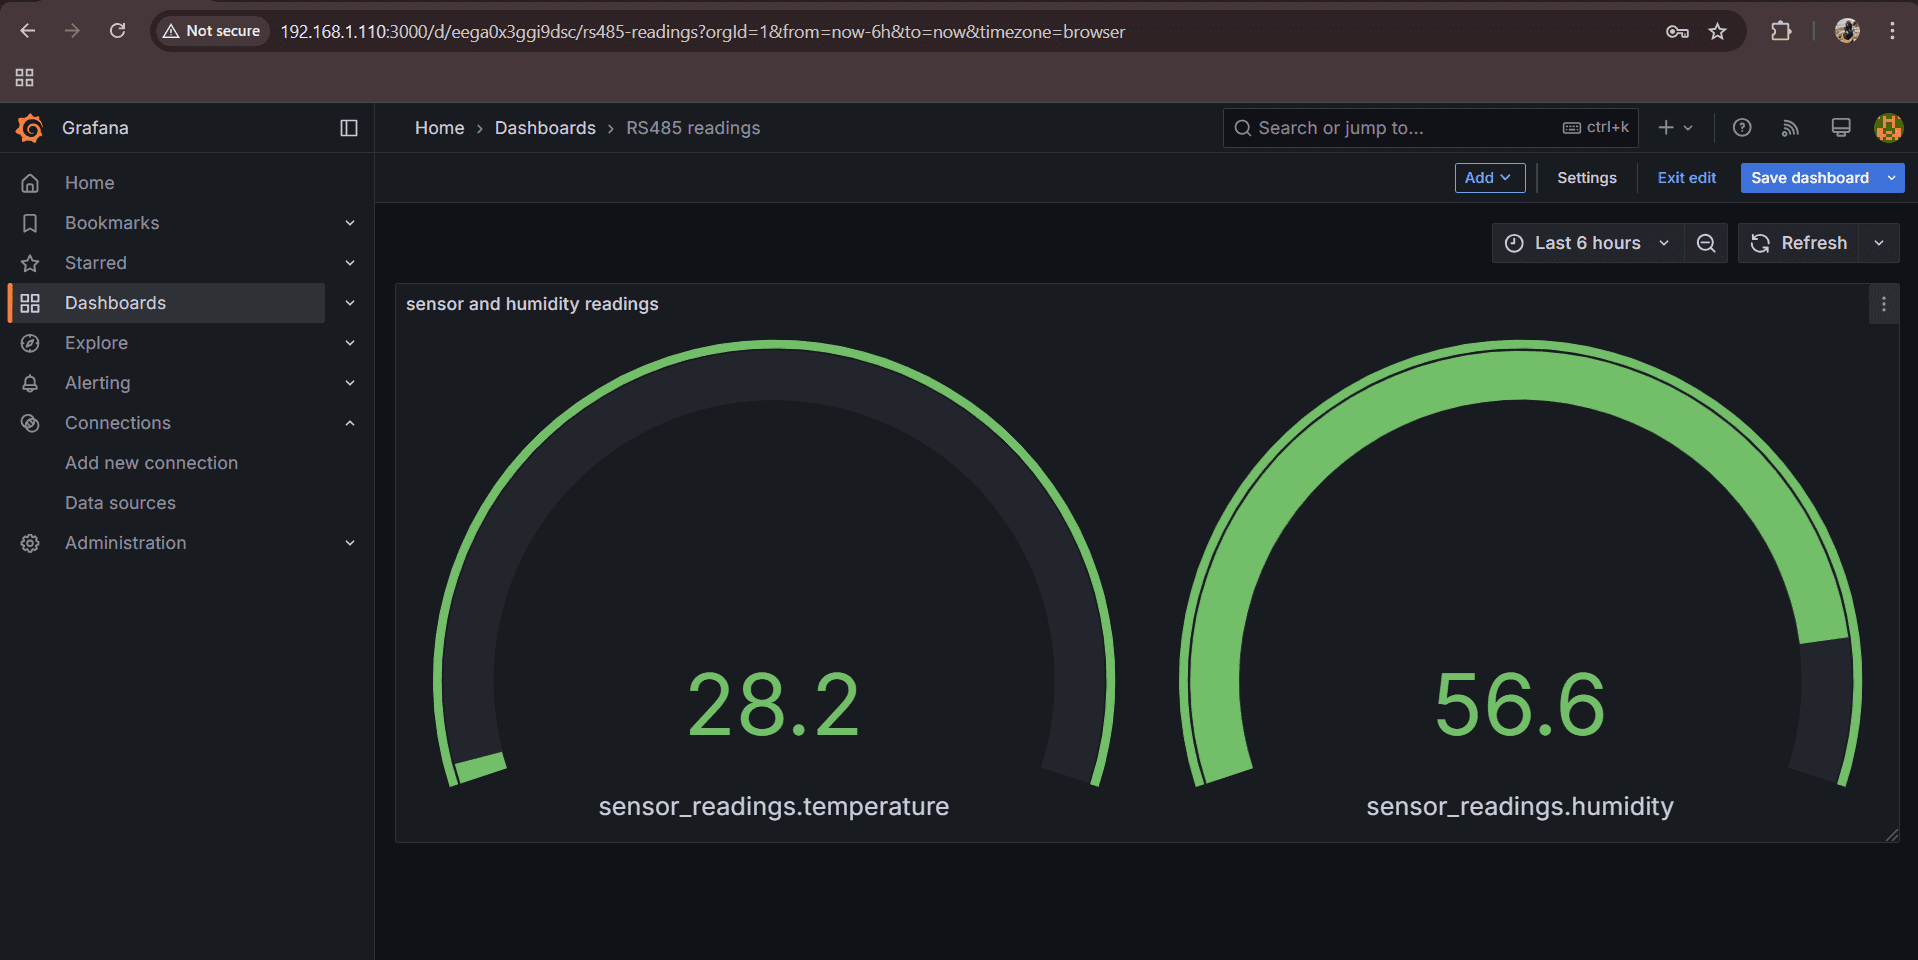This screenshot has width=1918, height=960.
Task: Refresh the dashboard data
Action: pyautogui.click(x=1799, y=243)
